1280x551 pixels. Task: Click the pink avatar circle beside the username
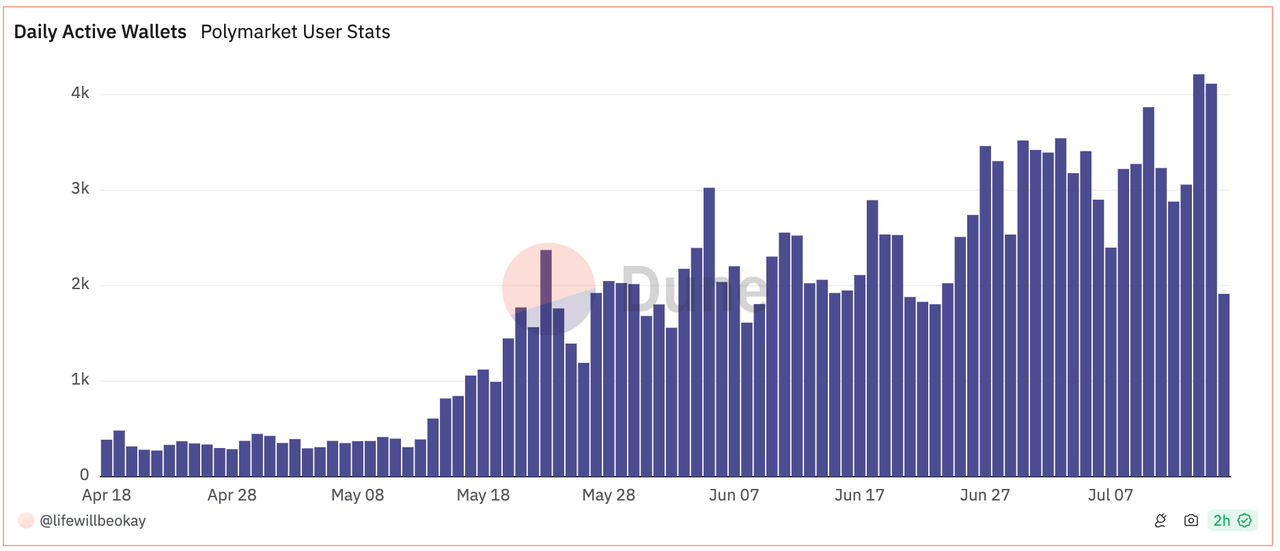[26, 520]
